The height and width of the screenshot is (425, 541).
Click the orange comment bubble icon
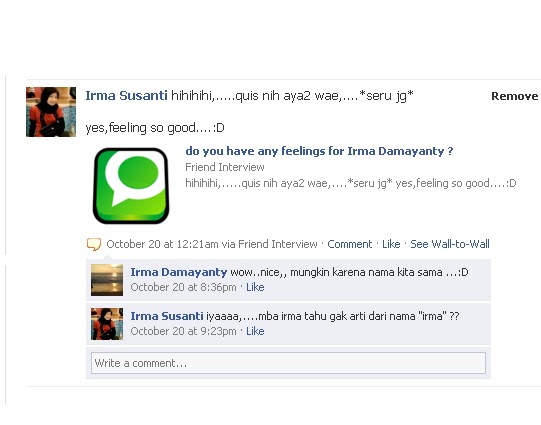click(94, 244)
